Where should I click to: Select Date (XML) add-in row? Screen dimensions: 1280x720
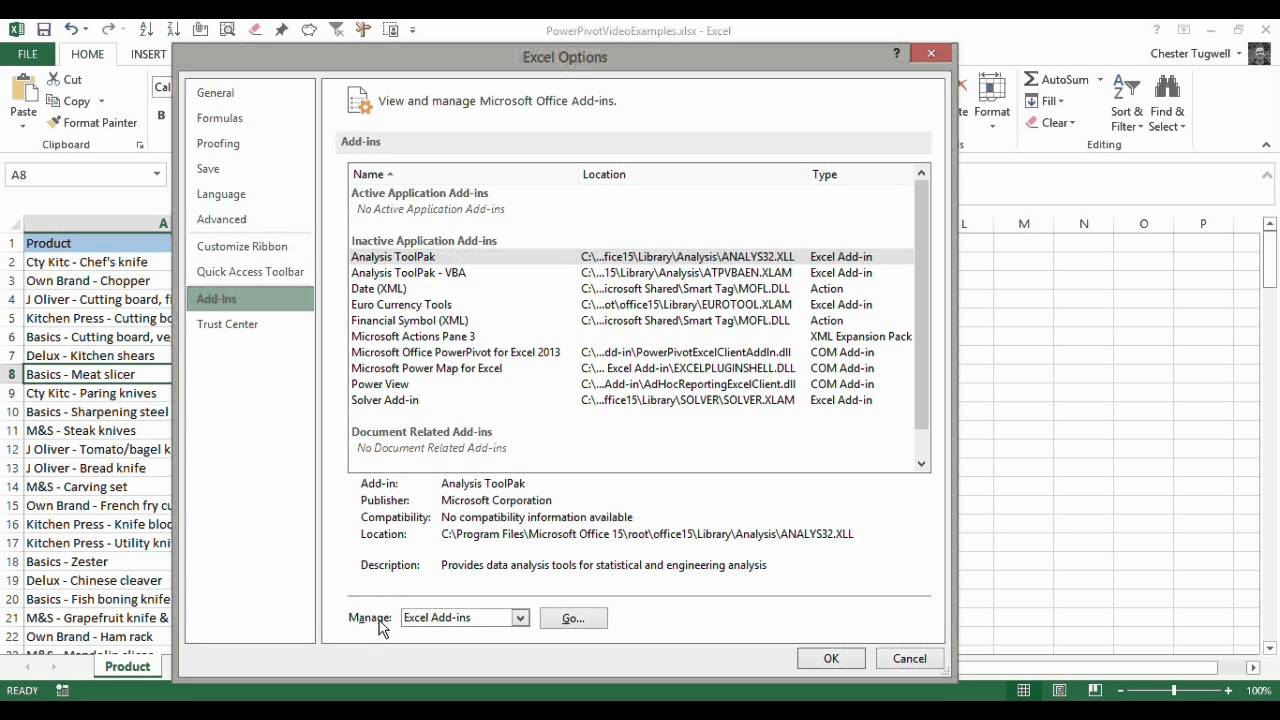631,289
